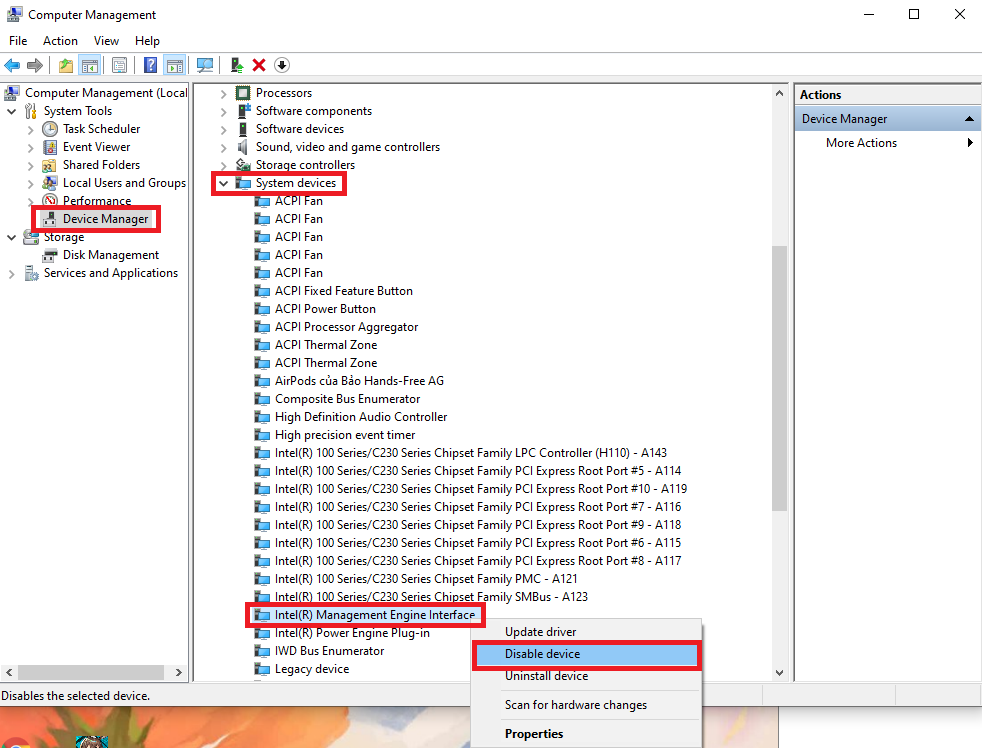Viewport: 982px width, 749px height.
Task: Click the System devices folder icon
Action: pyautogui.click(x=243, y=183)
